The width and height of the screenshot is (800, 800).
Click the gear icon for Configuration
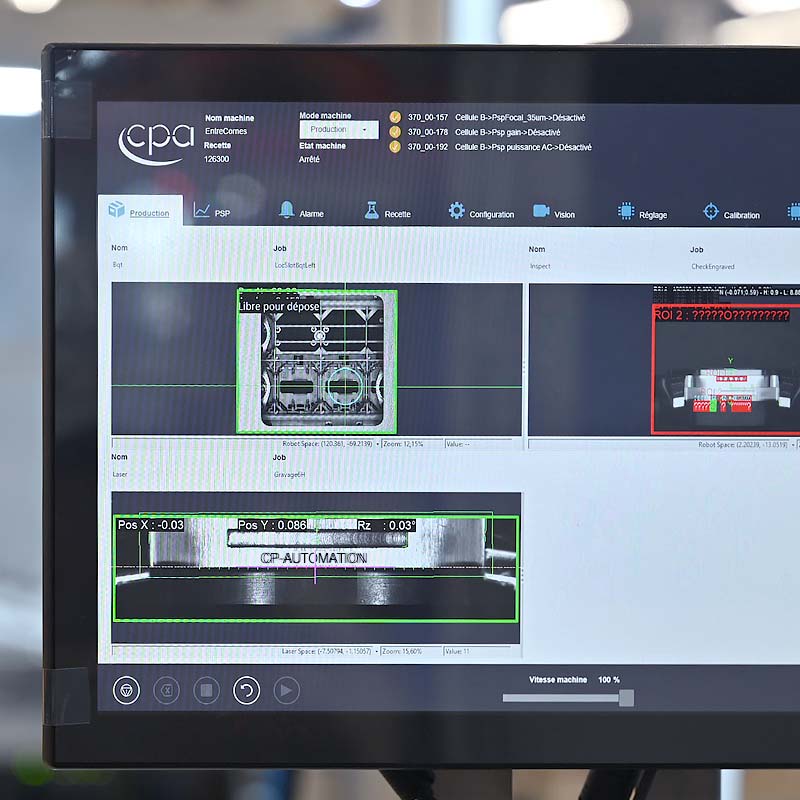[457, 211]
